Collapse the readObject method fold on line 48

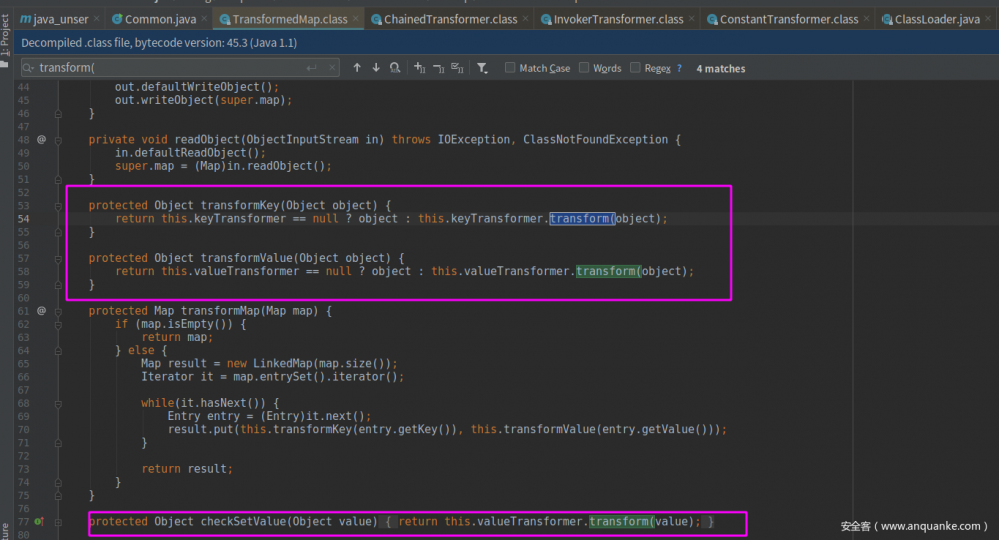click(58, 140)
